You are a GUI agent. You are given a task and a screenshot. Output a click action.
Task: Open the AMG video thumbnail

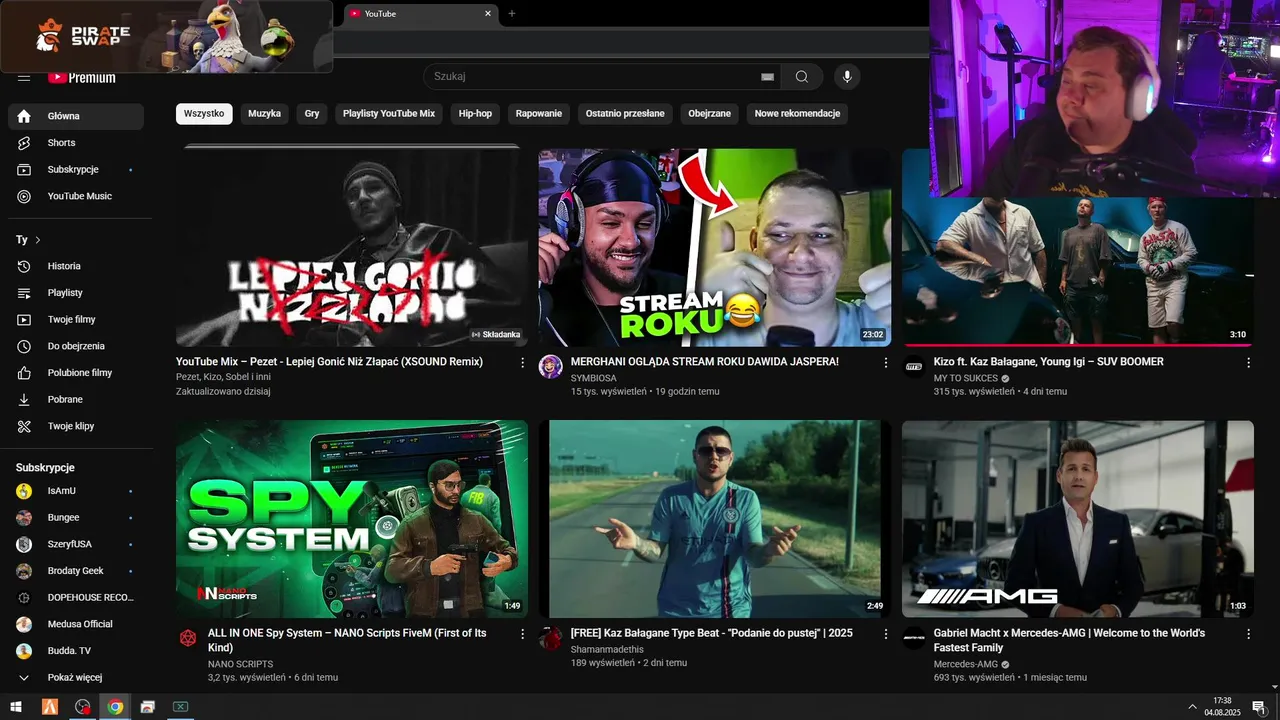(x=1078, y=519)
